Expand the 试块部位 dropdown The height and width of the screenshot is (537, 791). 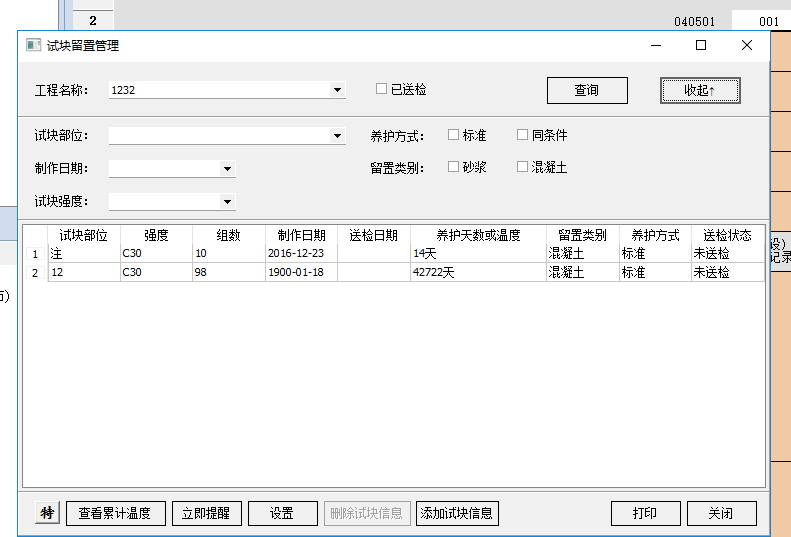(x=337, y=136)
